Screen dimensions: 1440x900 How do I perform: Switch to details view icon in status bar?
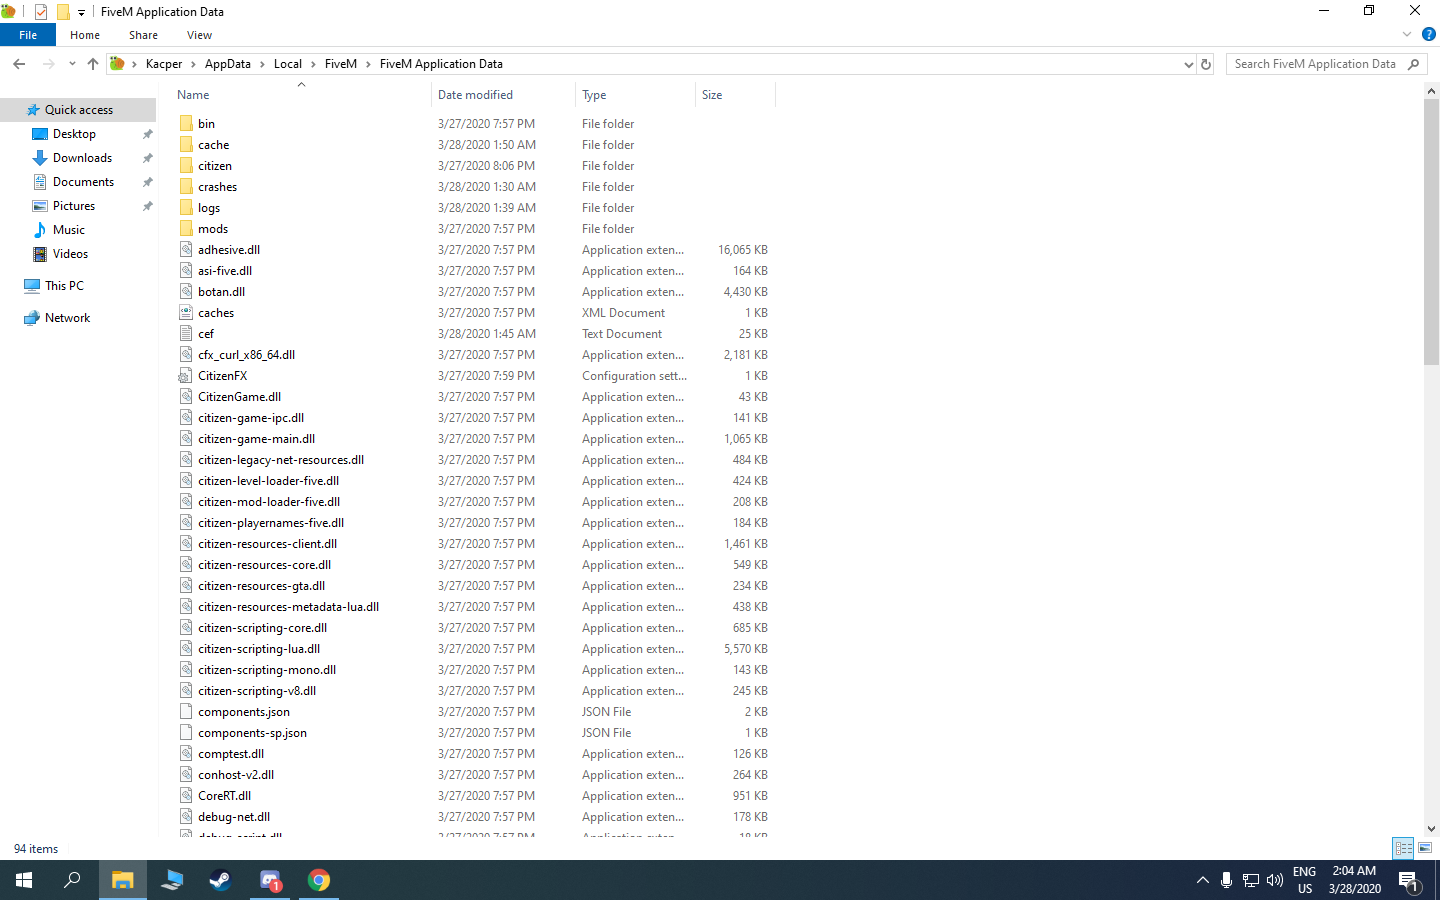click(x=1404, y=848)
